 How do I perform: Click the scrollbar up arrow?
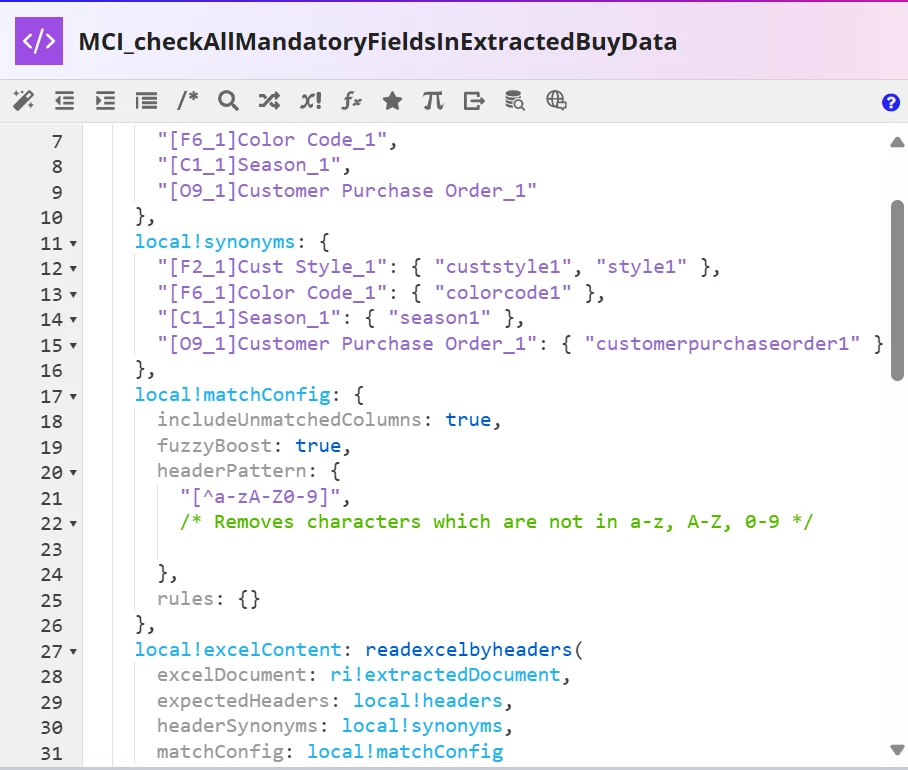pyautogui.click(x=897, y=142)
